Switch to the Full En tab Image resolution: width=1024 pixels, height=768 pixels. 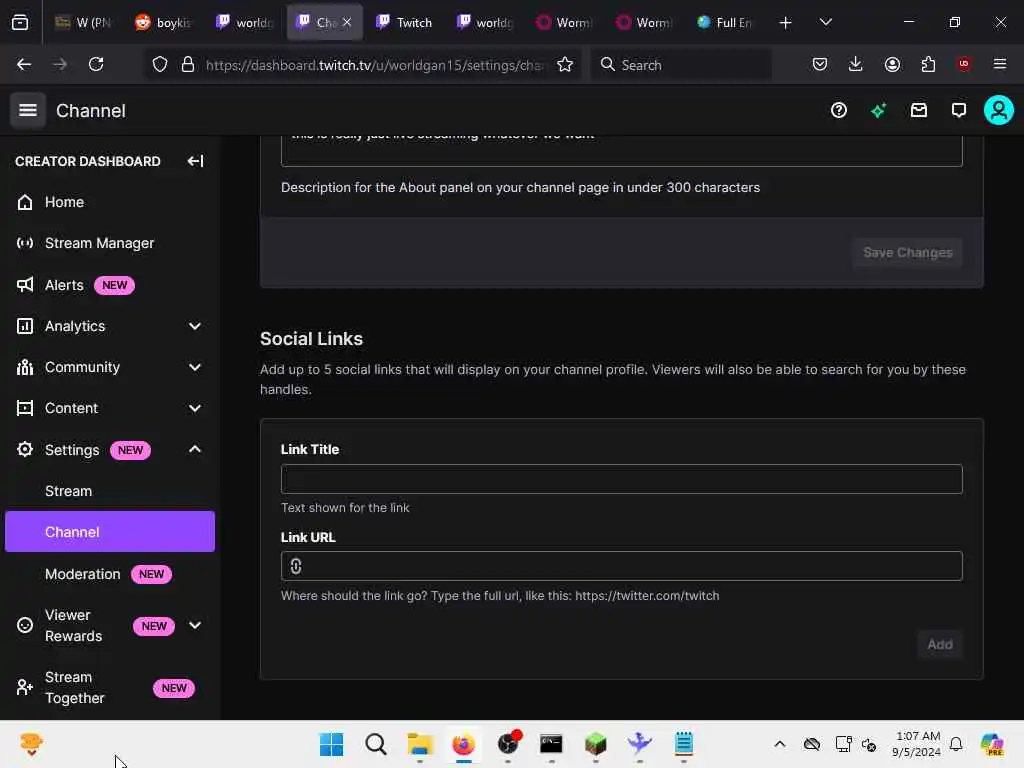pyautogui.click(x=725, y=22)
